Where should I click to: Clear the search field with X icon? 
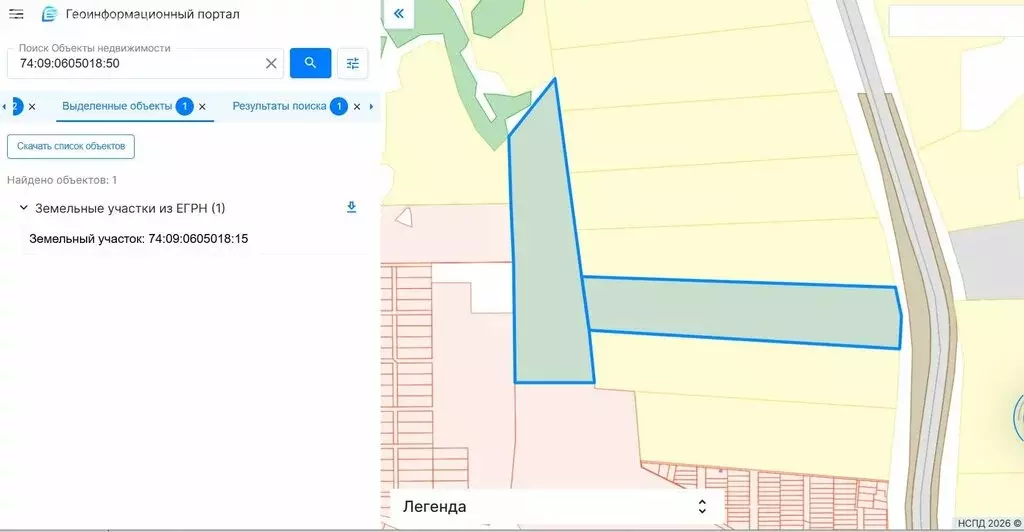tap(271, 63)
